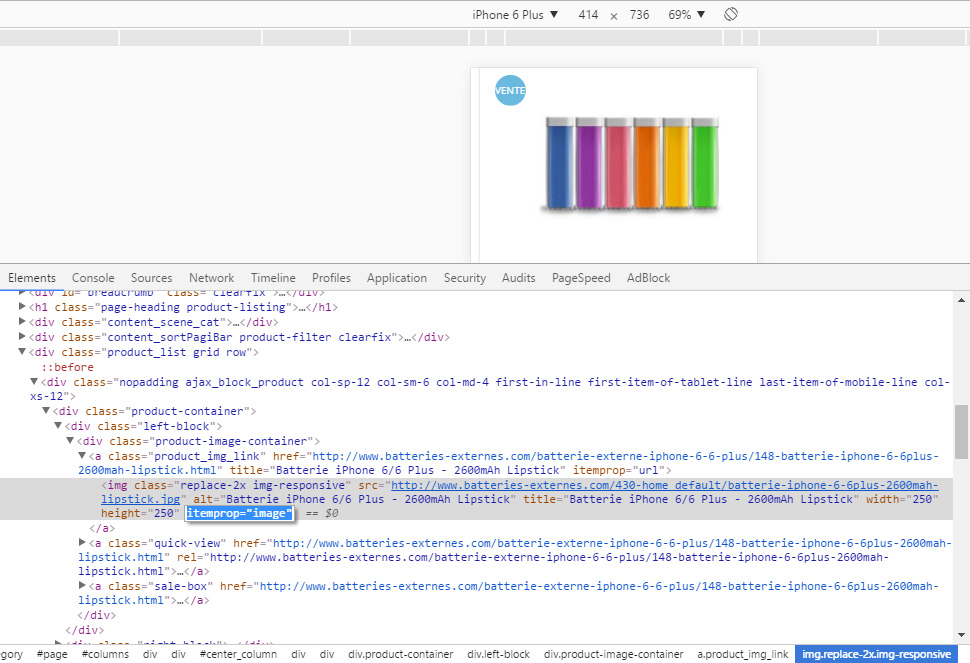Select a.product_img_link in the breadcrumb
The image size is (970, 663).
743,654
